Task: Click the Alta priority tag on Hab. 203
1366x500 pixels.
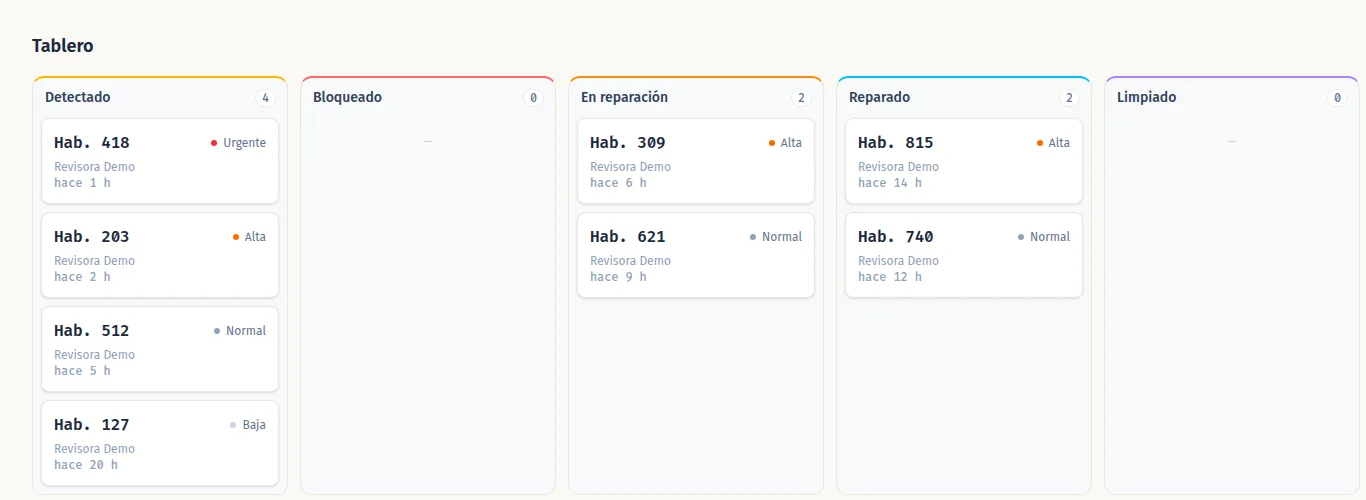Action: pyautogui.click(x=249, y=237)
